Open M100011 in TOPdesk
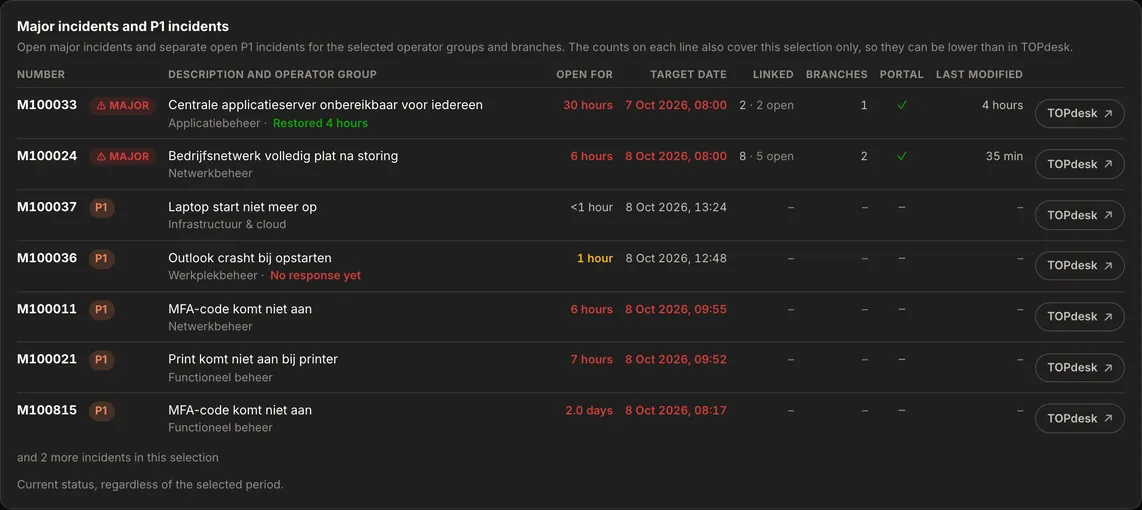 1079,317
